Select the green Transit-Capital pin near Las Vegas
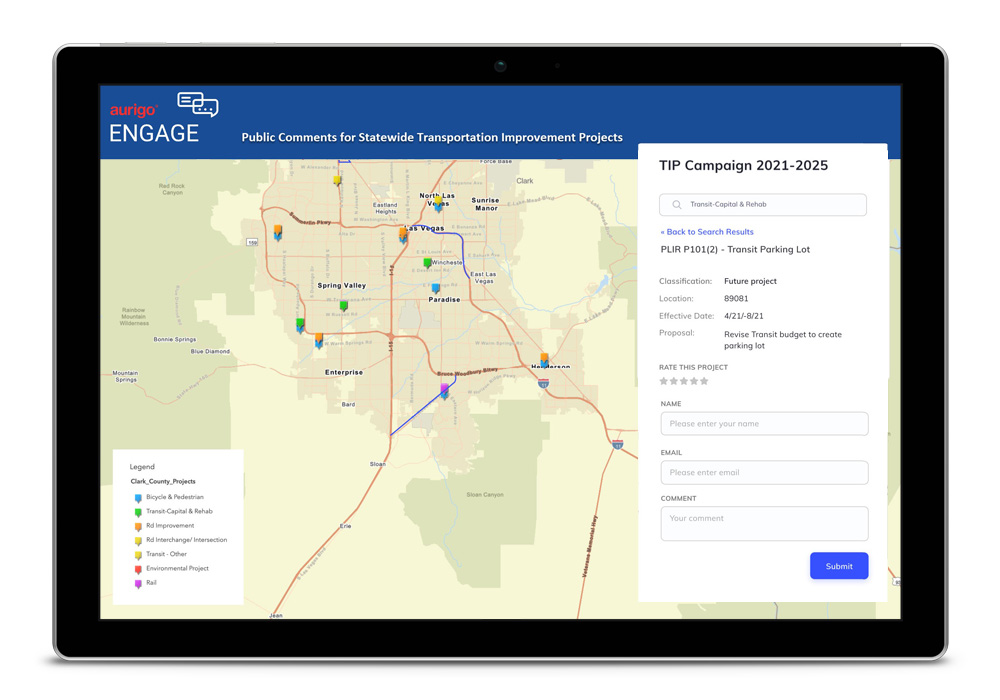The height and width of the screenshot is (700, 1000). point(426,262)
